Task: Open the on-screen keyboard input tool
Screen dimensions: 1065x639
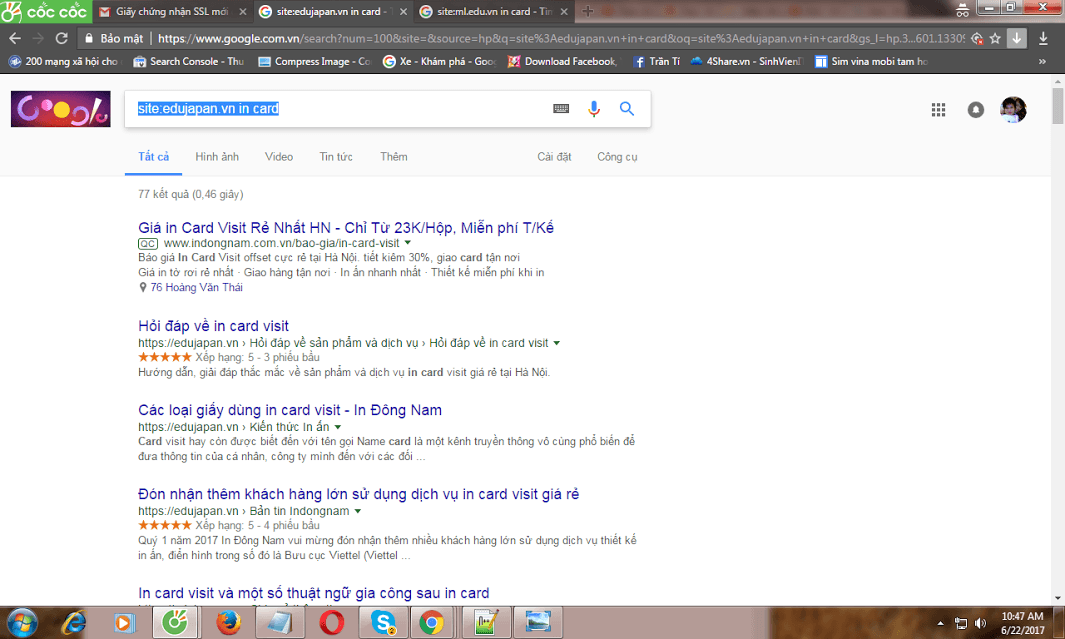Action: tap(561, 109)
